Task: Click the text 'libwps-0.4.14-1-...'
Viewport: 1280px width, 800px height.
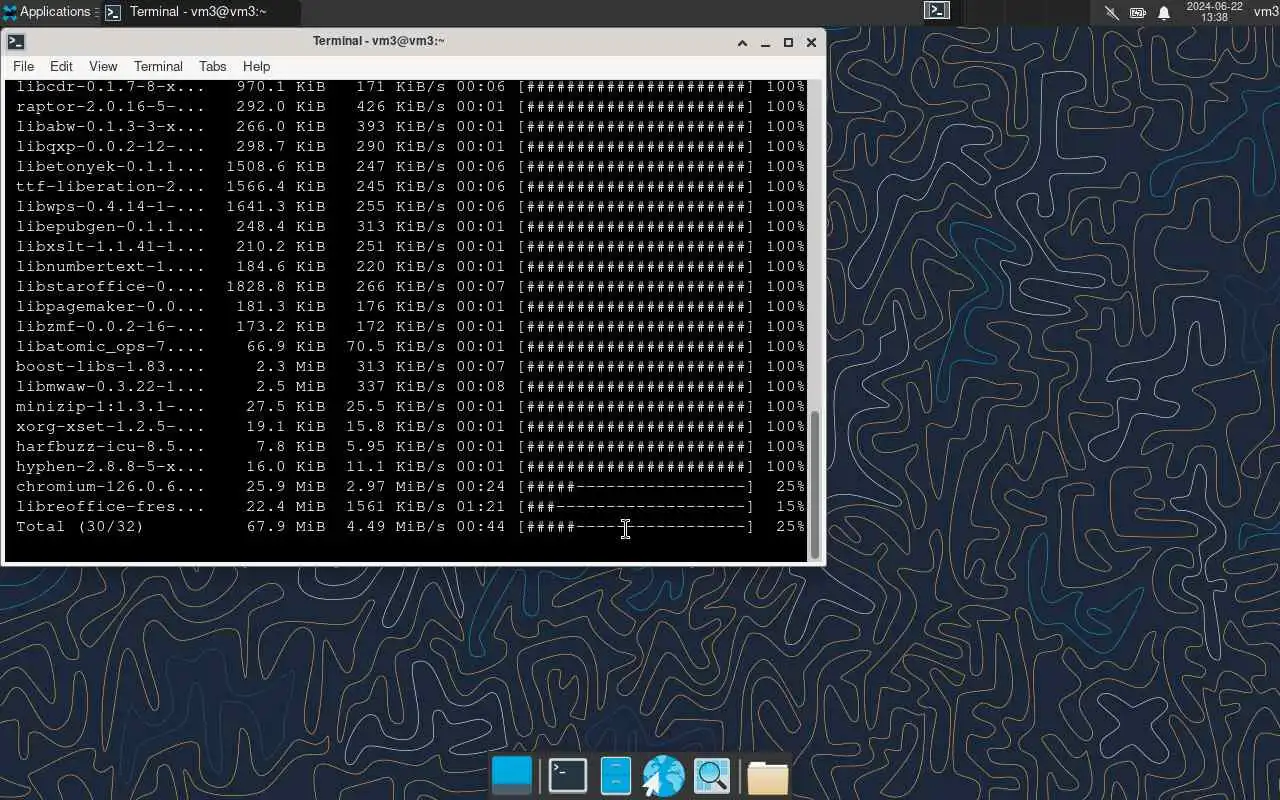Action: (110, 206)
